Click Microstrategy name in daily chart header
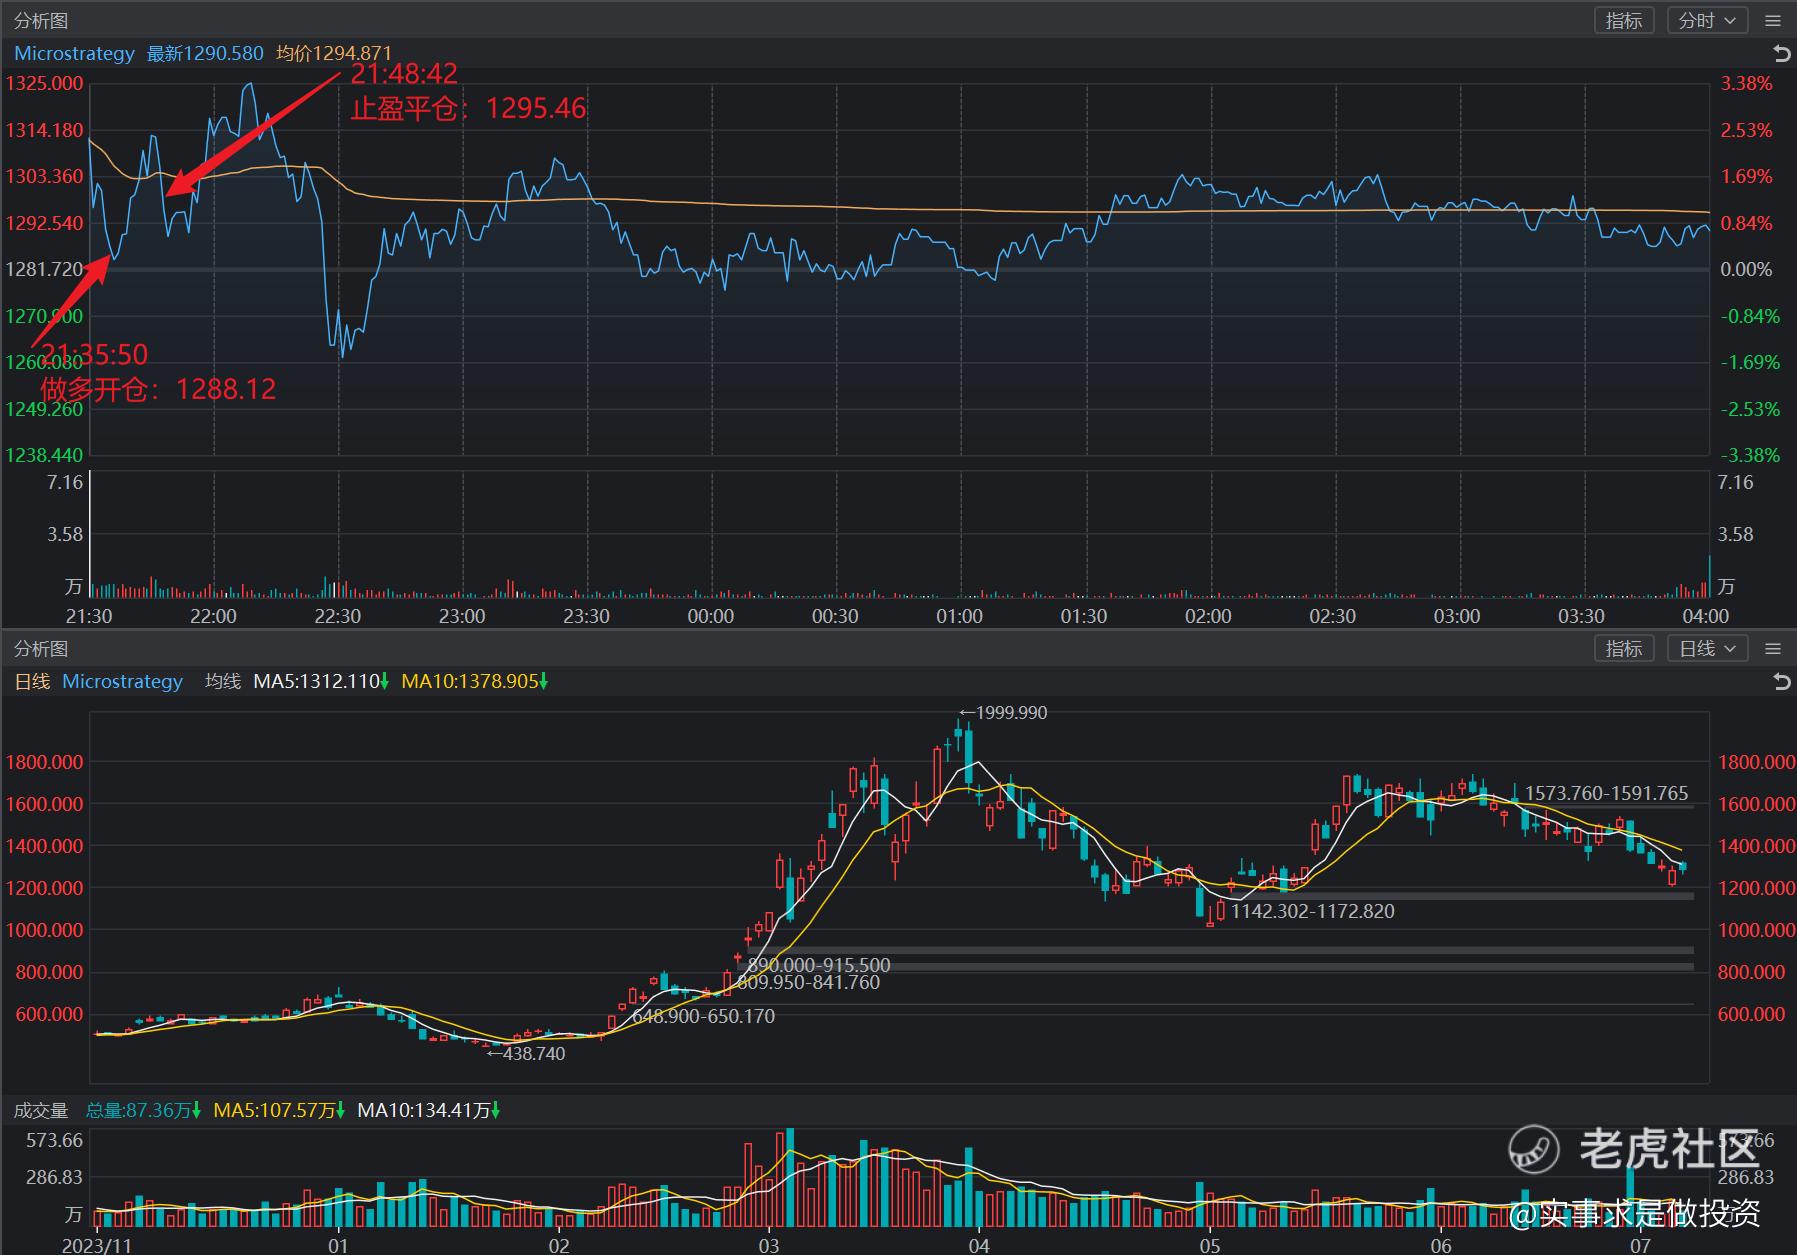Screen dimensions: 1797x1255 point(122,681)
